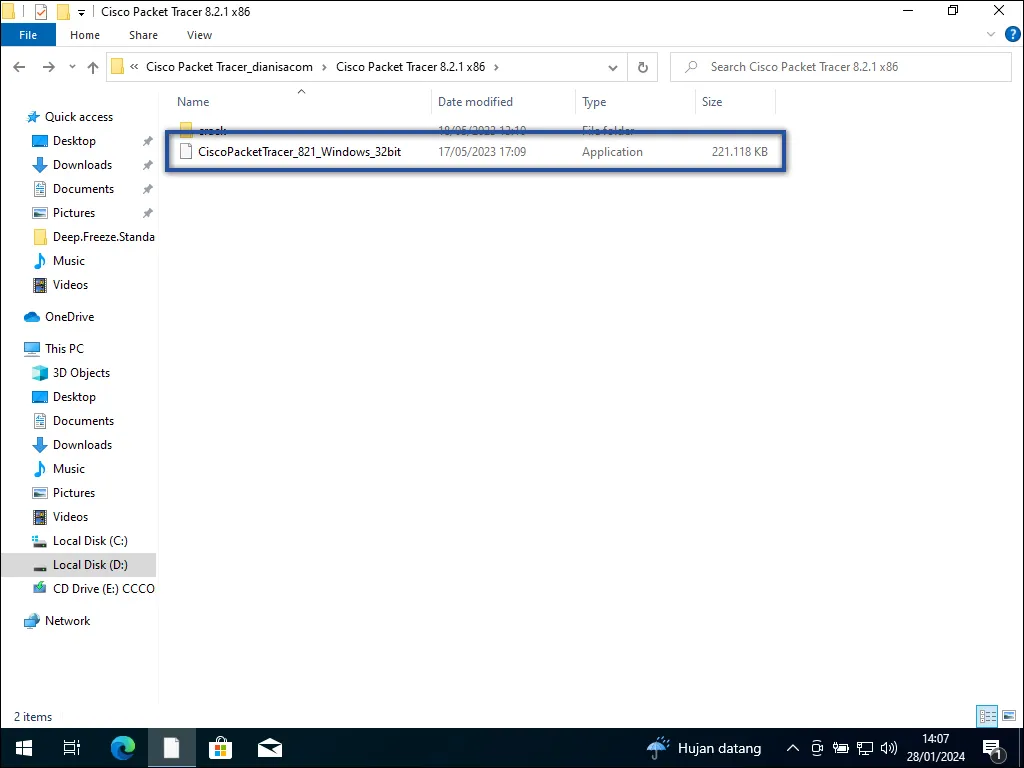The height and width of the screenshot is (768, 1024).
Task: Click the Refresh button beside address bar
Action: pos(643,67)
